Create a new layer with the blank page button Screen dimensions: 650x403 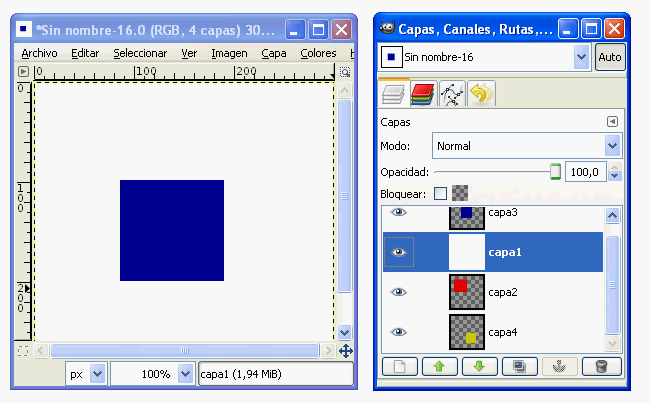400,367
